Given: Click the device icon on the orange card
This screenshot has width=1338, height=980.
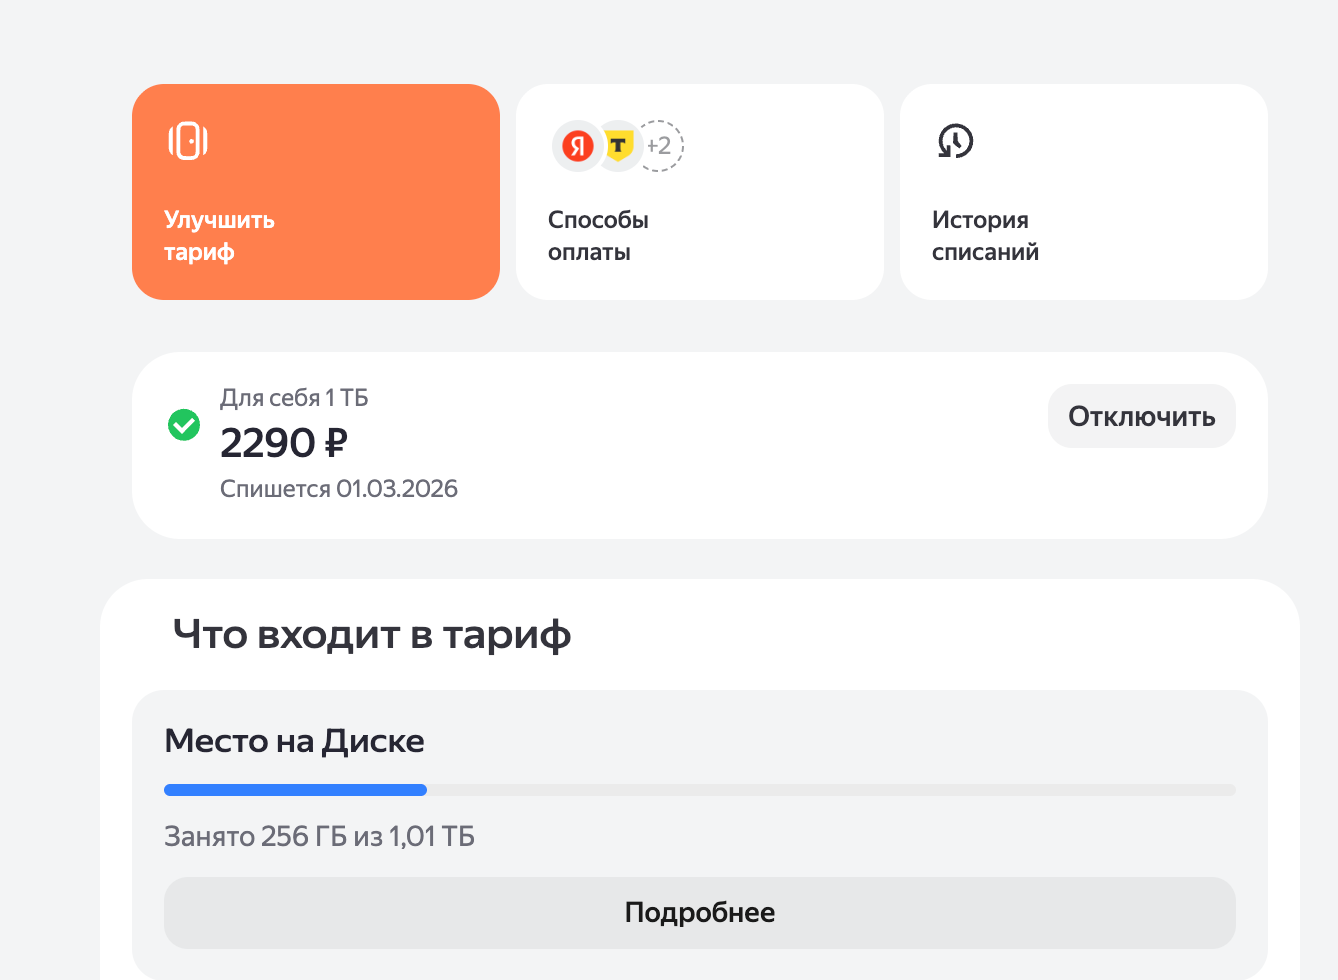Looking at the screenshot, I should (x=188, y=141).
